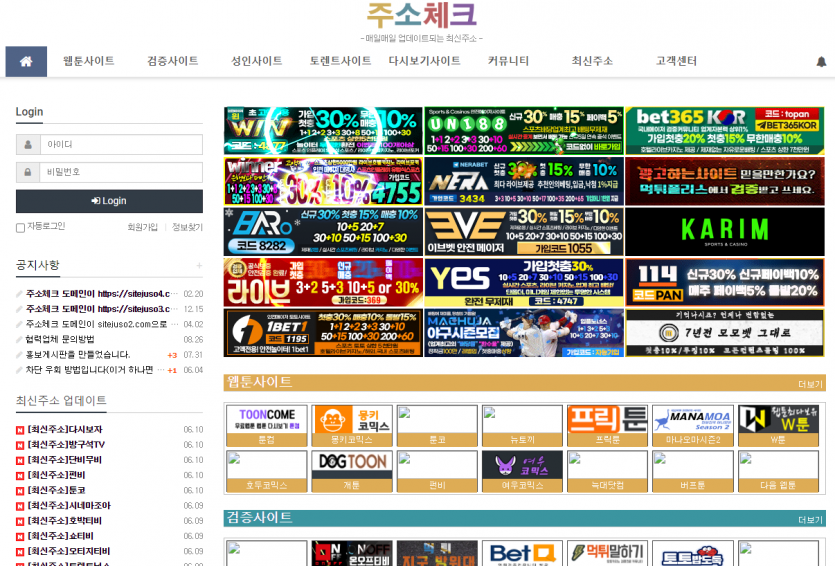Click the 주소체크 site logo
This screenshot has width=835, height=566.
point(421,15)
